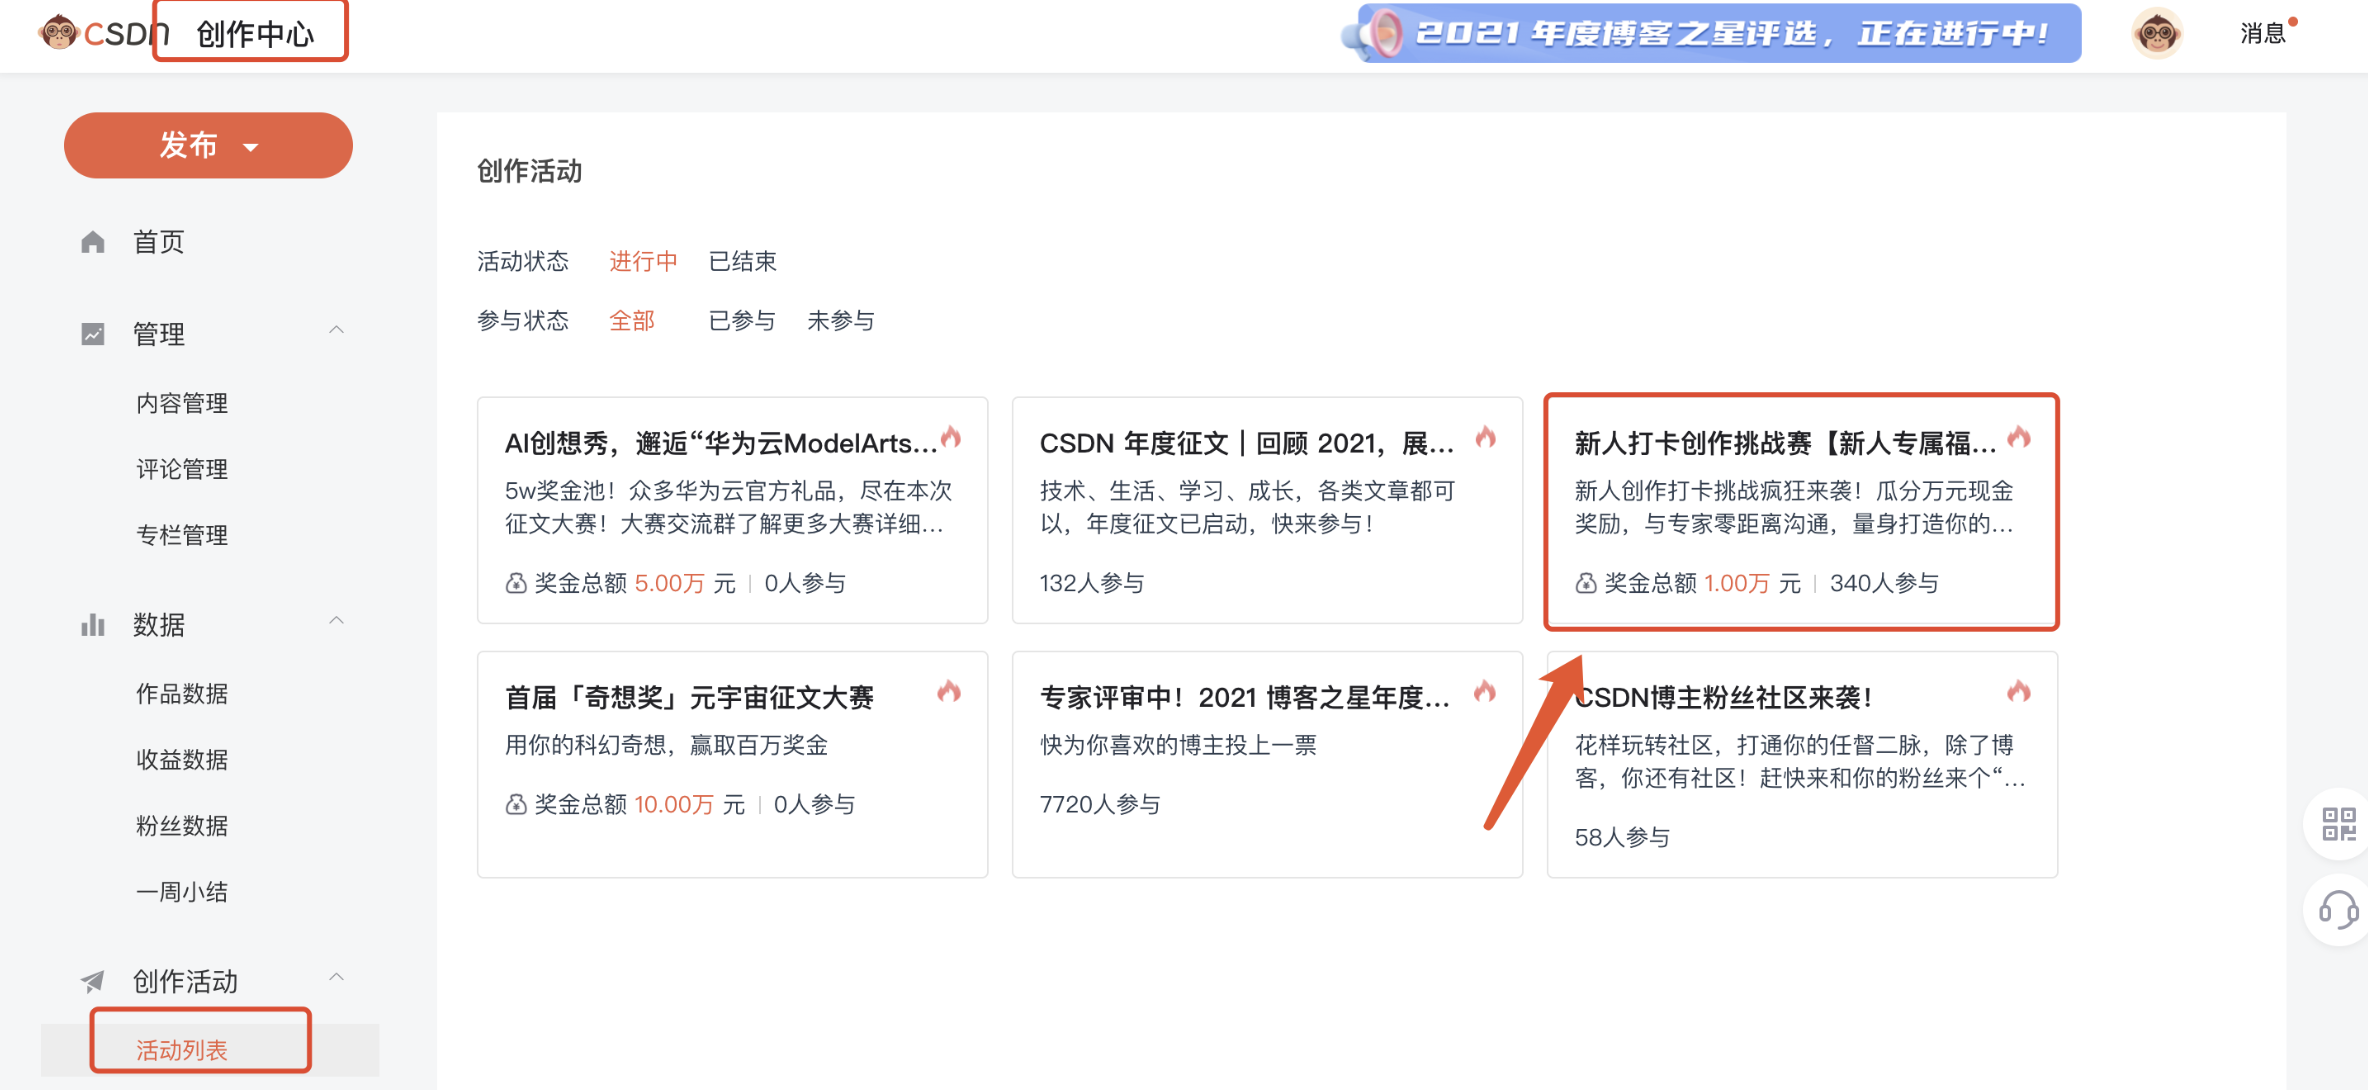Open 内容管理 in the sidebar
The width and height of the screenshot is (2368, 1090).
click(x=182, y=403)
